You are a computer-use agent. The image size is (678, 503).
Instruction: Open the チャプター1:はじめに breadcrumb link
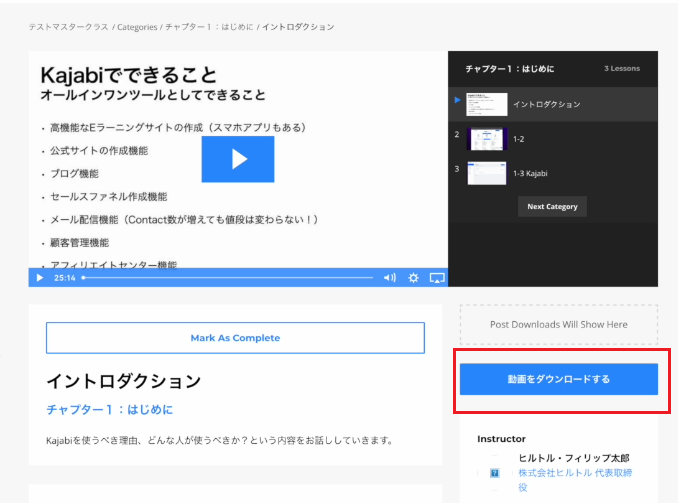[x=209, y=27]
